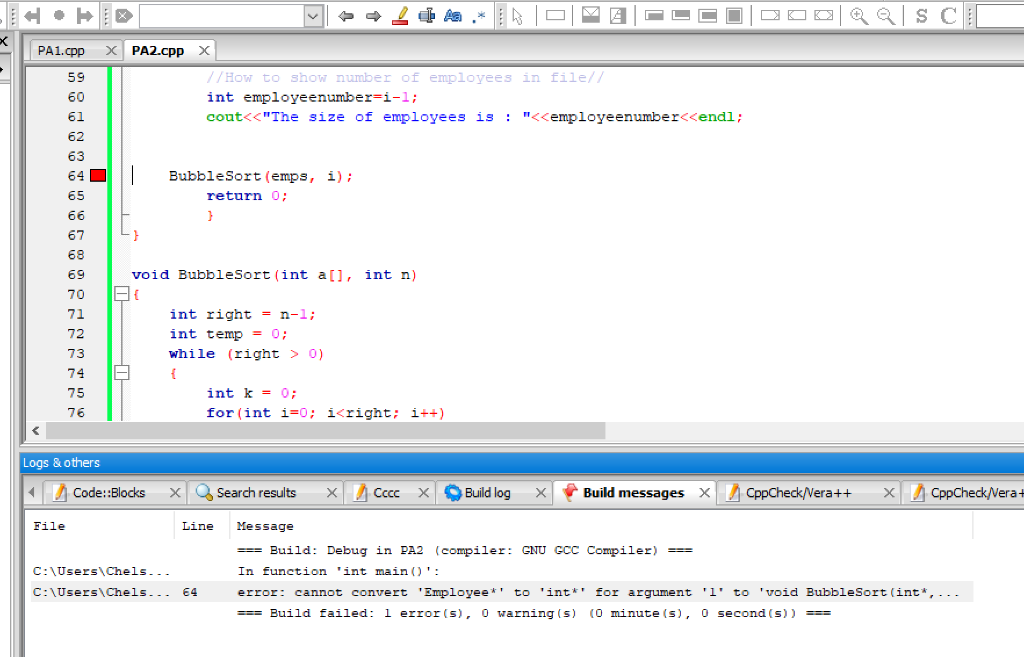The width and height of the screenshot is (1024, 657).
Task: Close the Cccc log tab
Action: (x=424, y=493)
